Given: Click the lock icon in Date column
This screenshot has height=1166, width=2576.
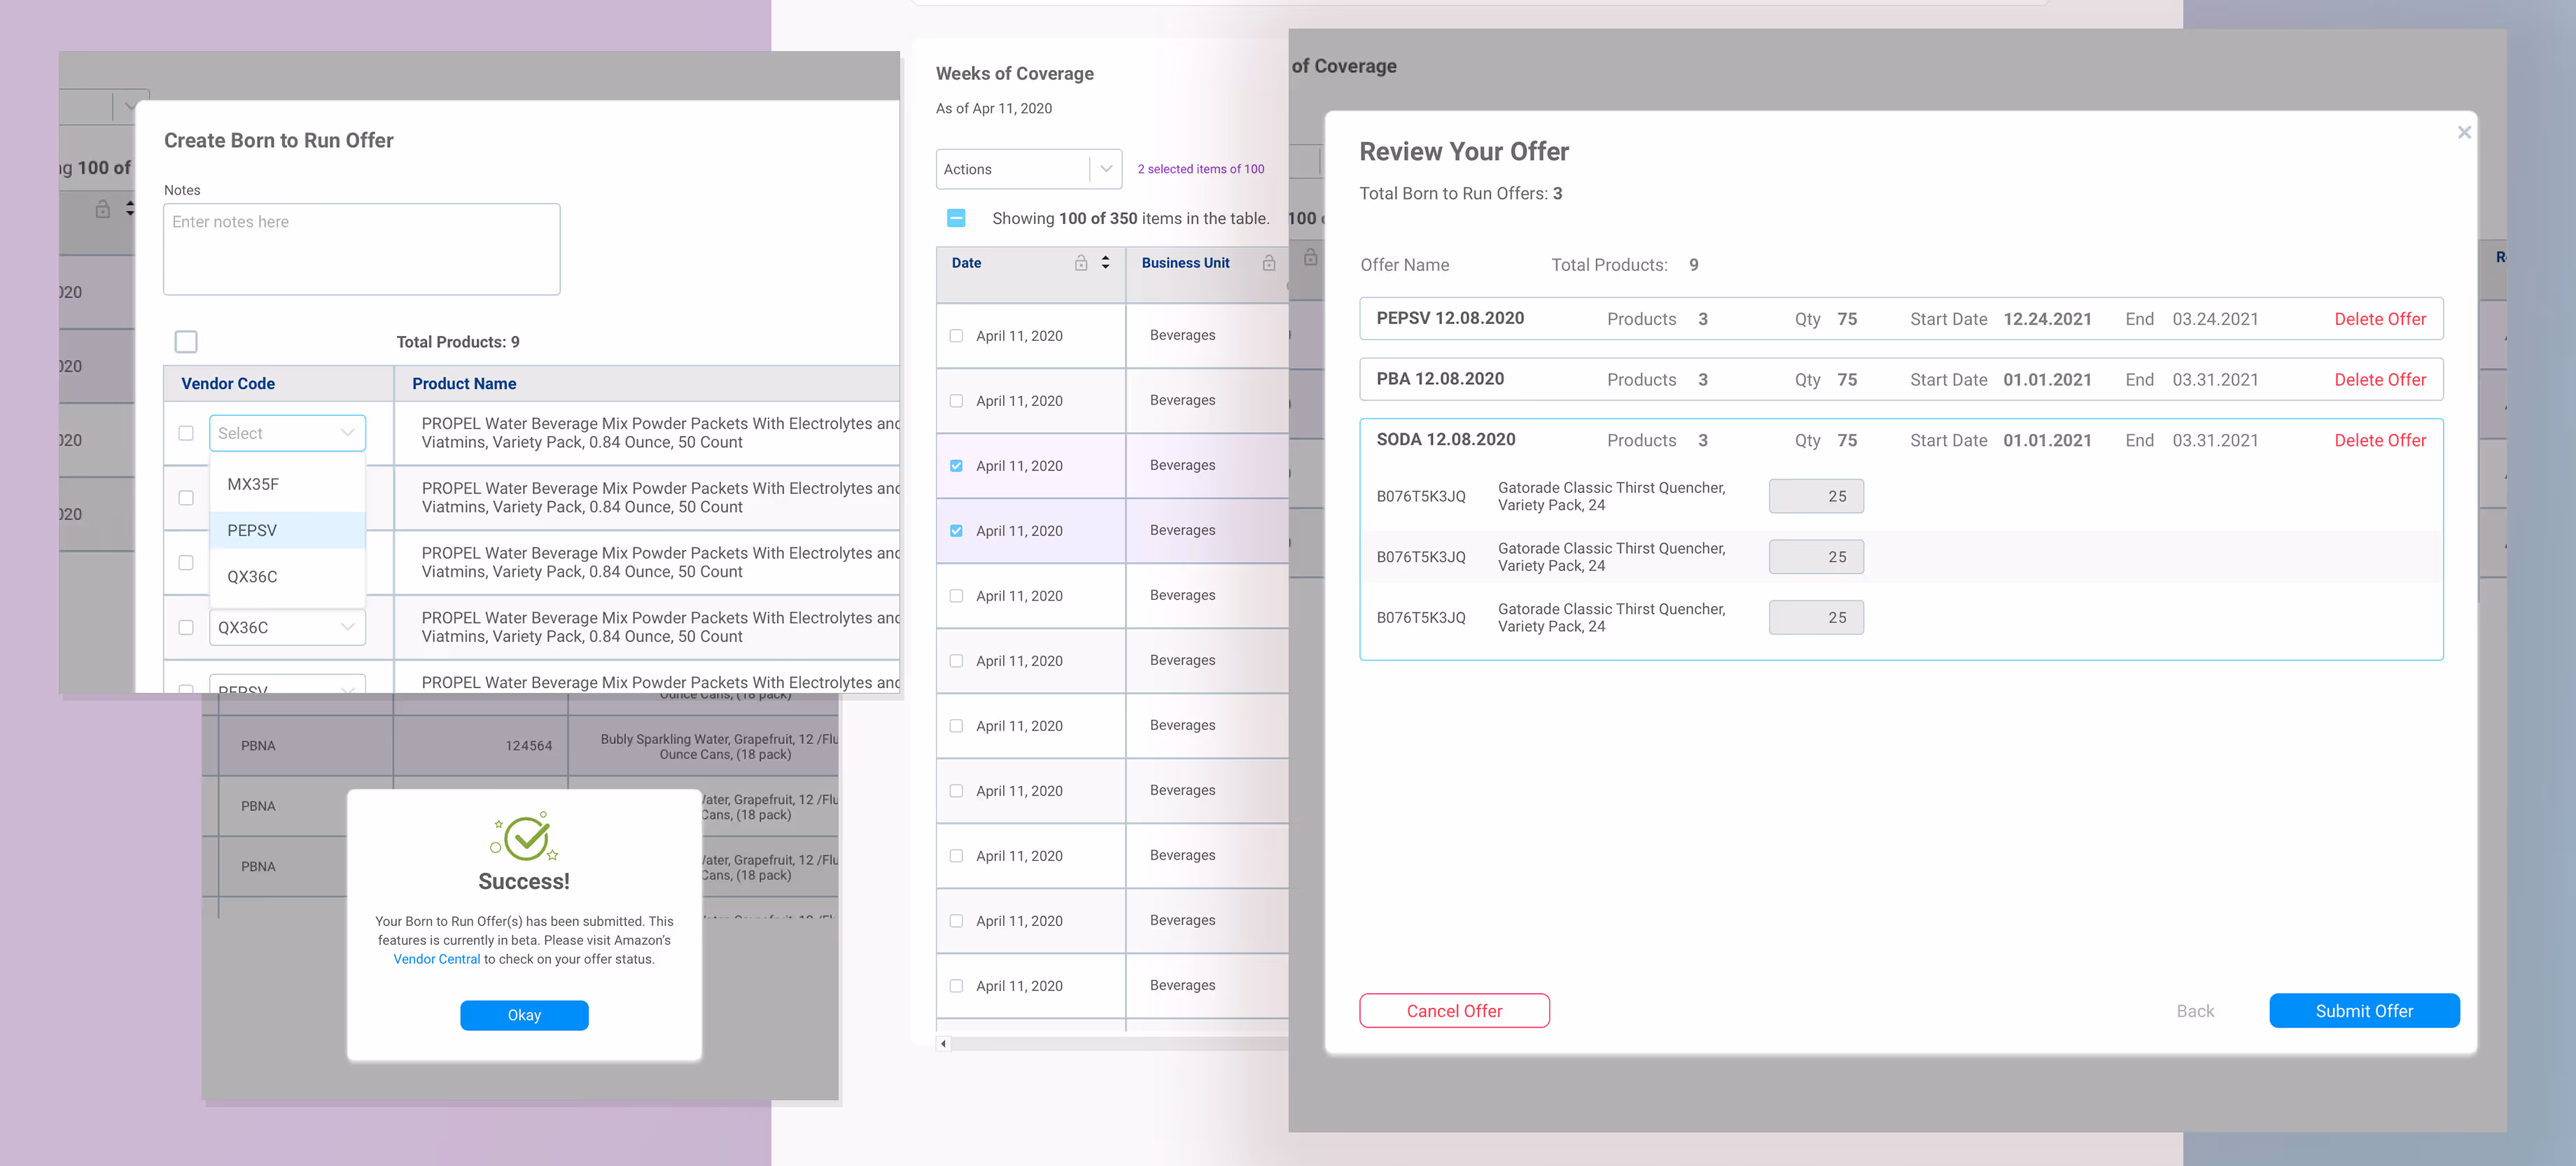Looking at the screenshot, I should (1081, 263).
